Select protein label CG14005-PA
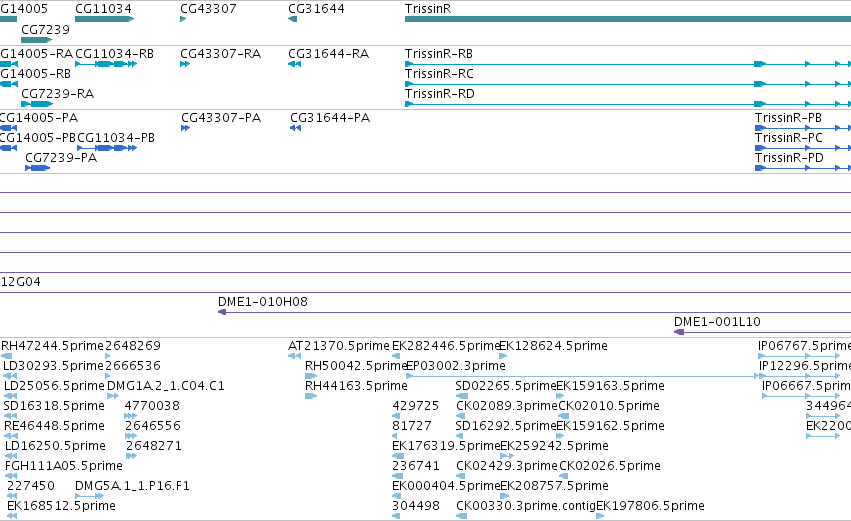This screenshot has width=851, height=521. coord(39,118)
